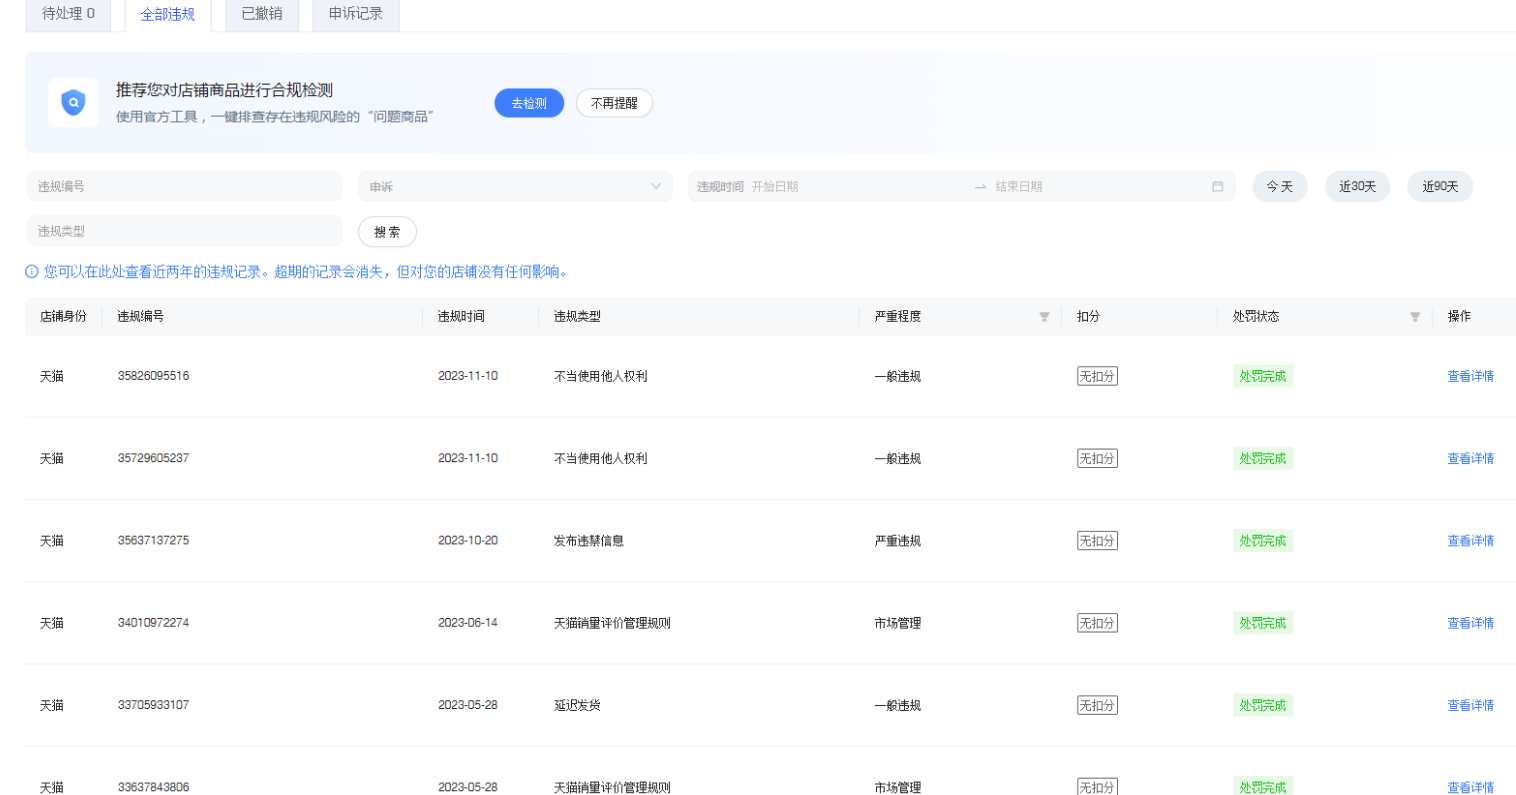Filter violations by 近90天
Screen dimensions: 1516x795
(1440, 187)
